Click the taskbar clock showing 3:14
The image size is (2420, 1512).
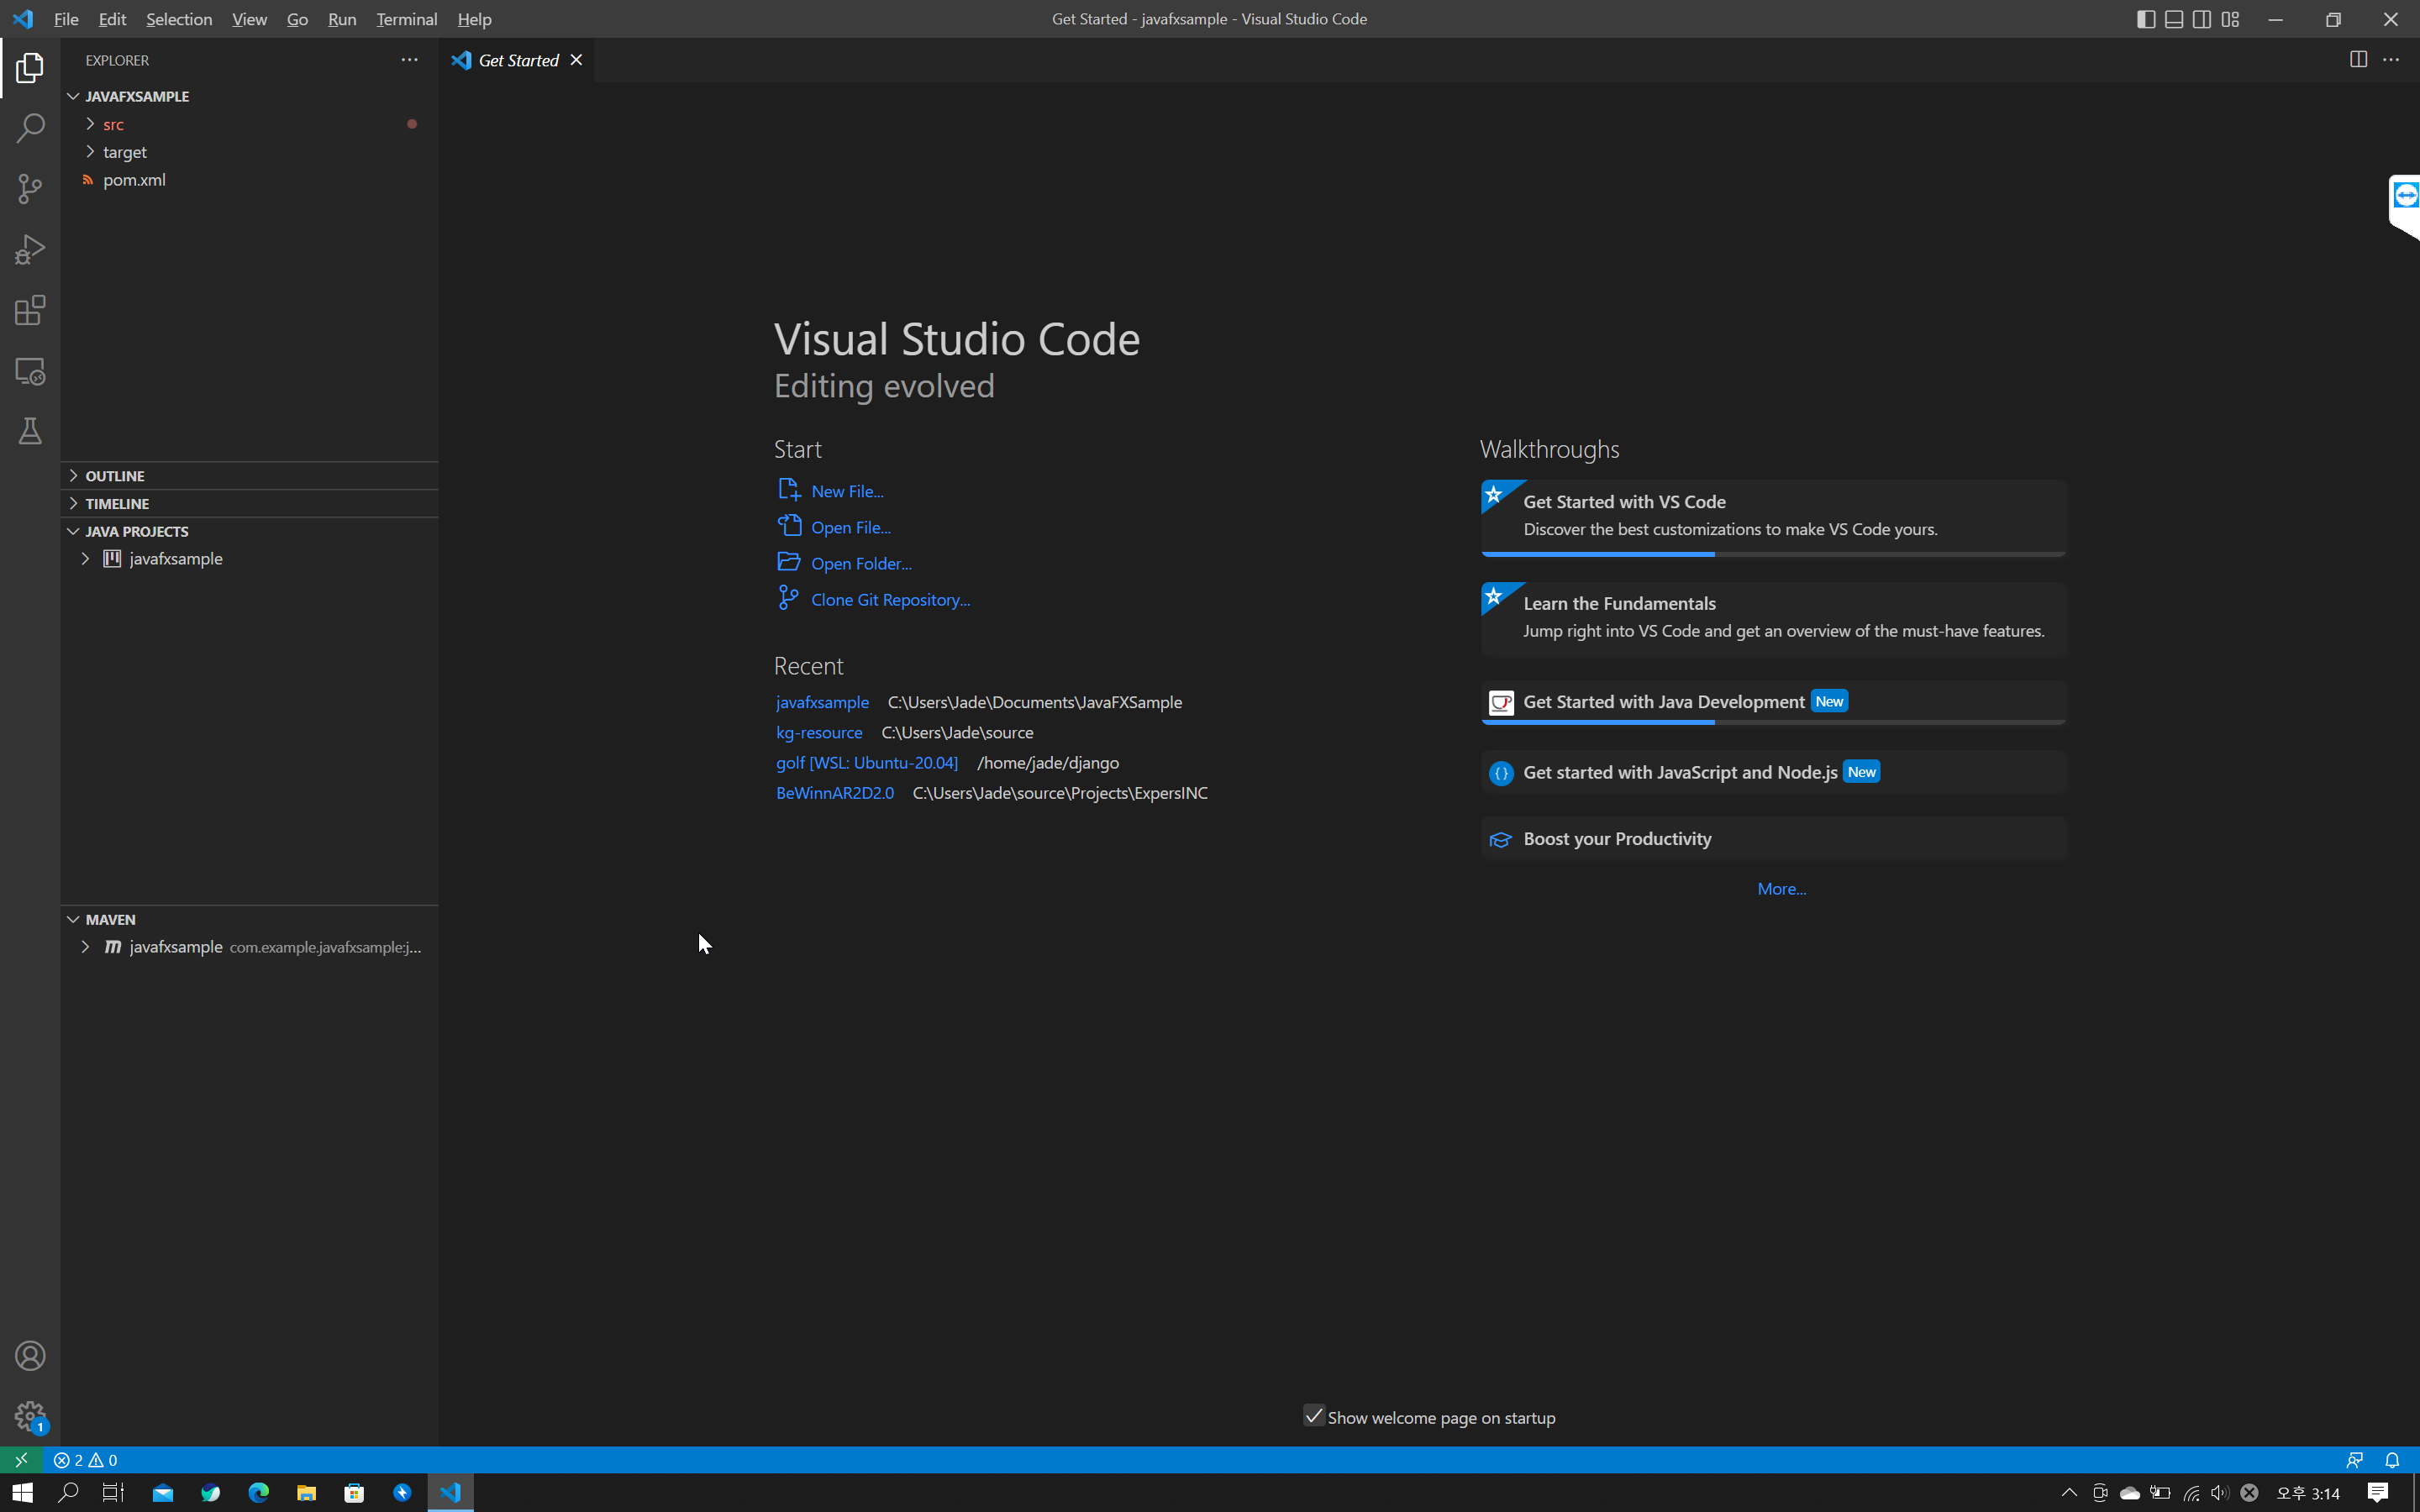(2307, 1492)
